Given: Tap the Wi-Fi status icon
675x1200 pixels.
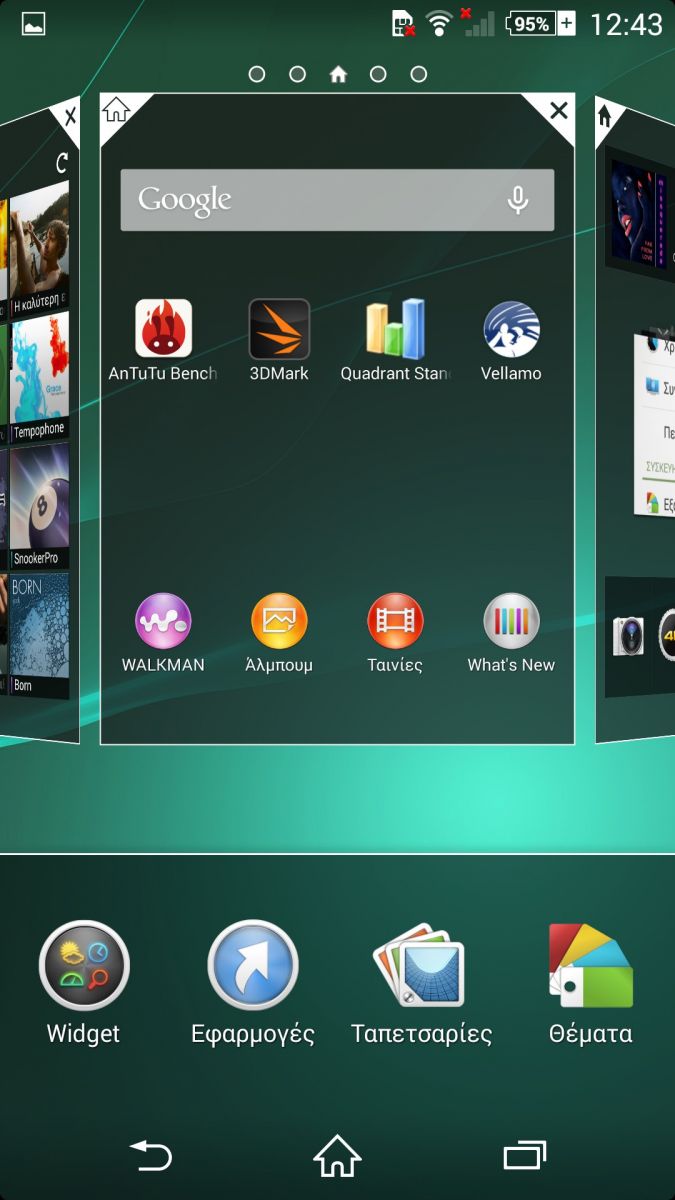Looking at the screenshot, I should pyautogui.click(x=438, y=24).
